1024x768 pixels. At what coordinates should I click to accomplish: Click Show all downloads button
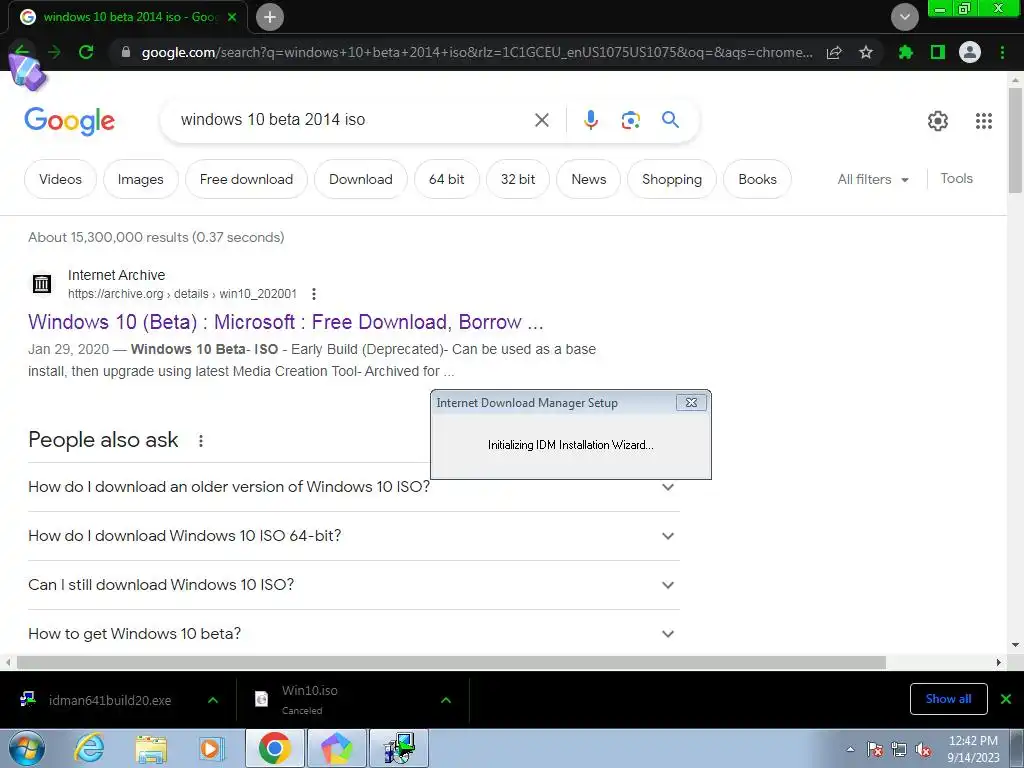pos(948,699)
